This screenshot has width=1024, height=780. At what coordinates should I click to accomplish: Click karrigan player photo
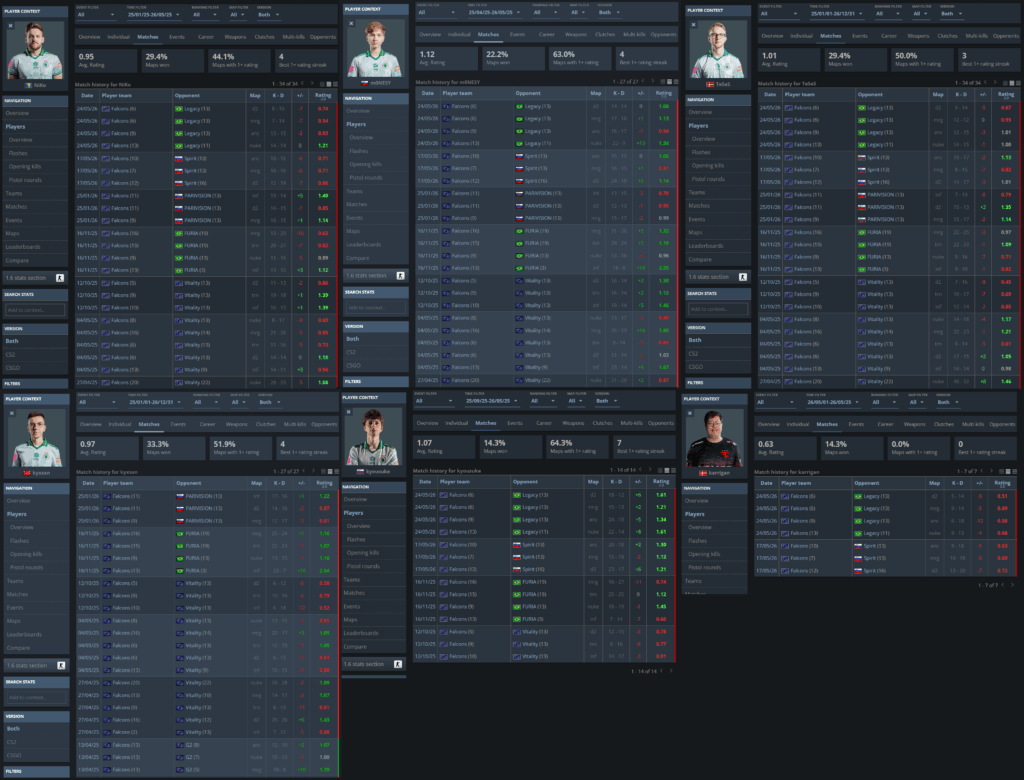click(x=715, y=438)
